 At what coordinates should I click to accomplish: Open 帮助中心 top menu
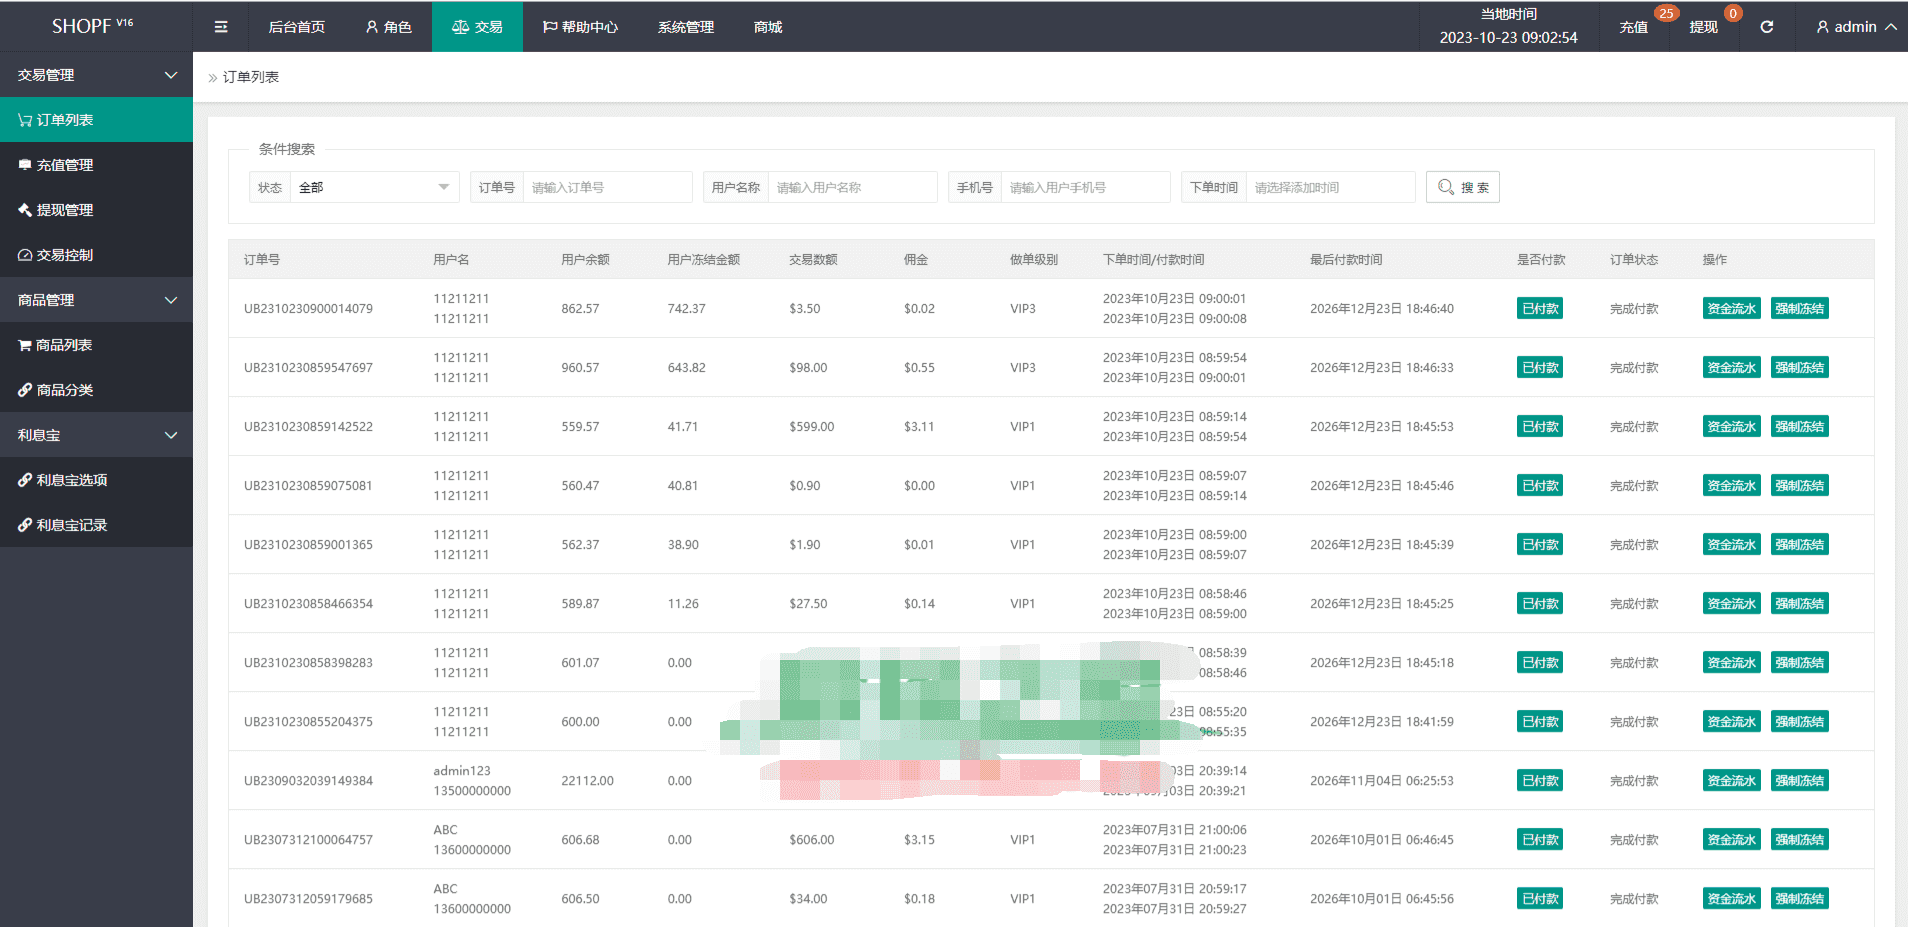click(580, 27)
